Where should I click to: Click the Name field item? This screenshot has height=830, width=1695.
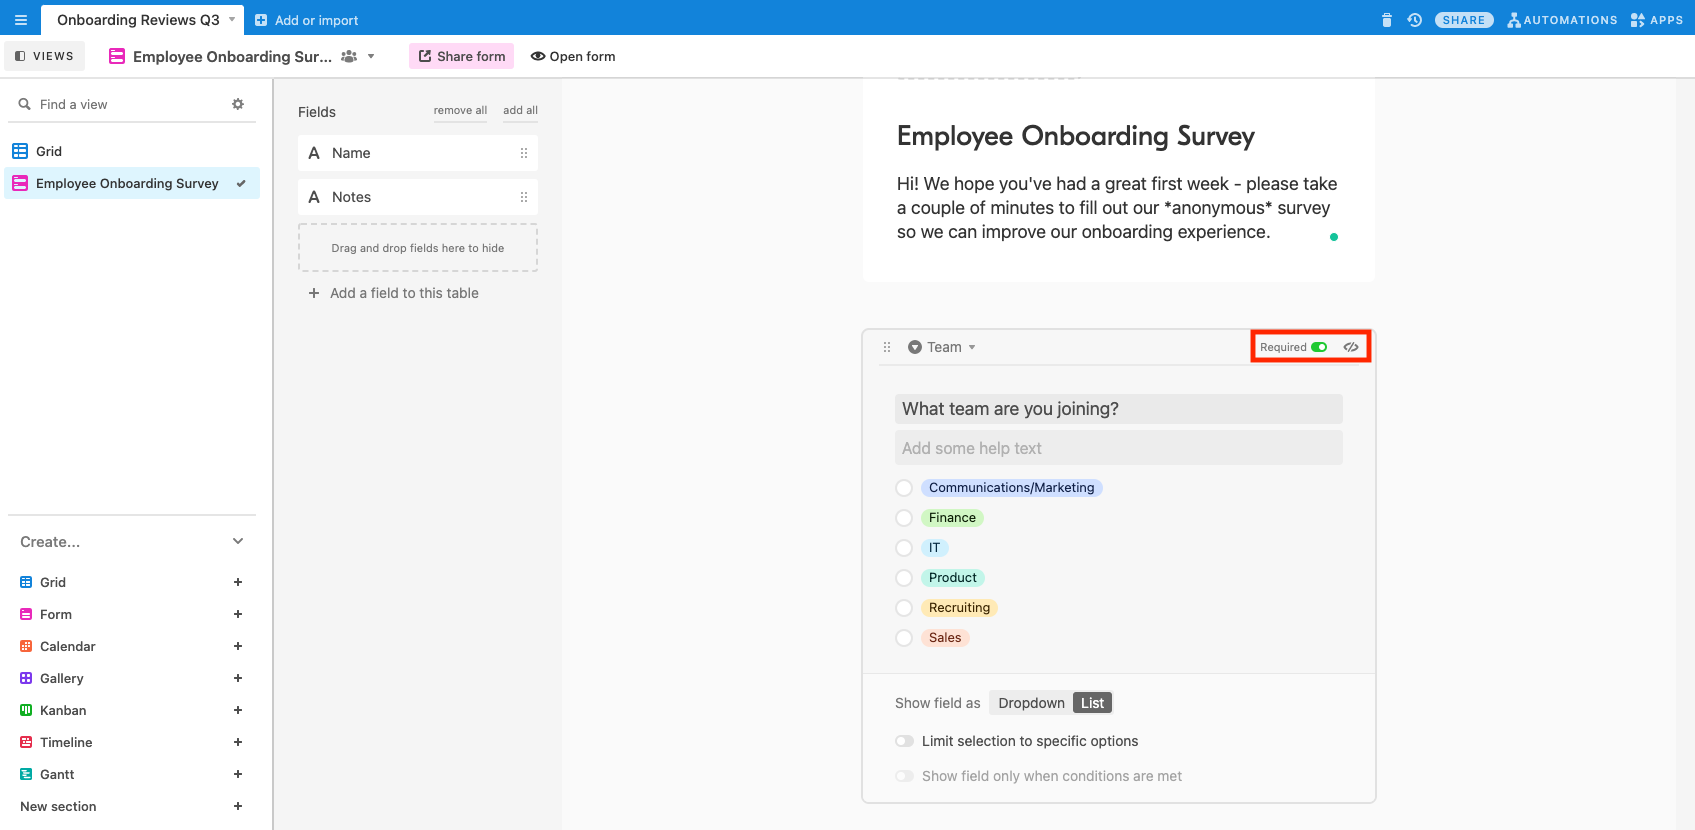418,153
